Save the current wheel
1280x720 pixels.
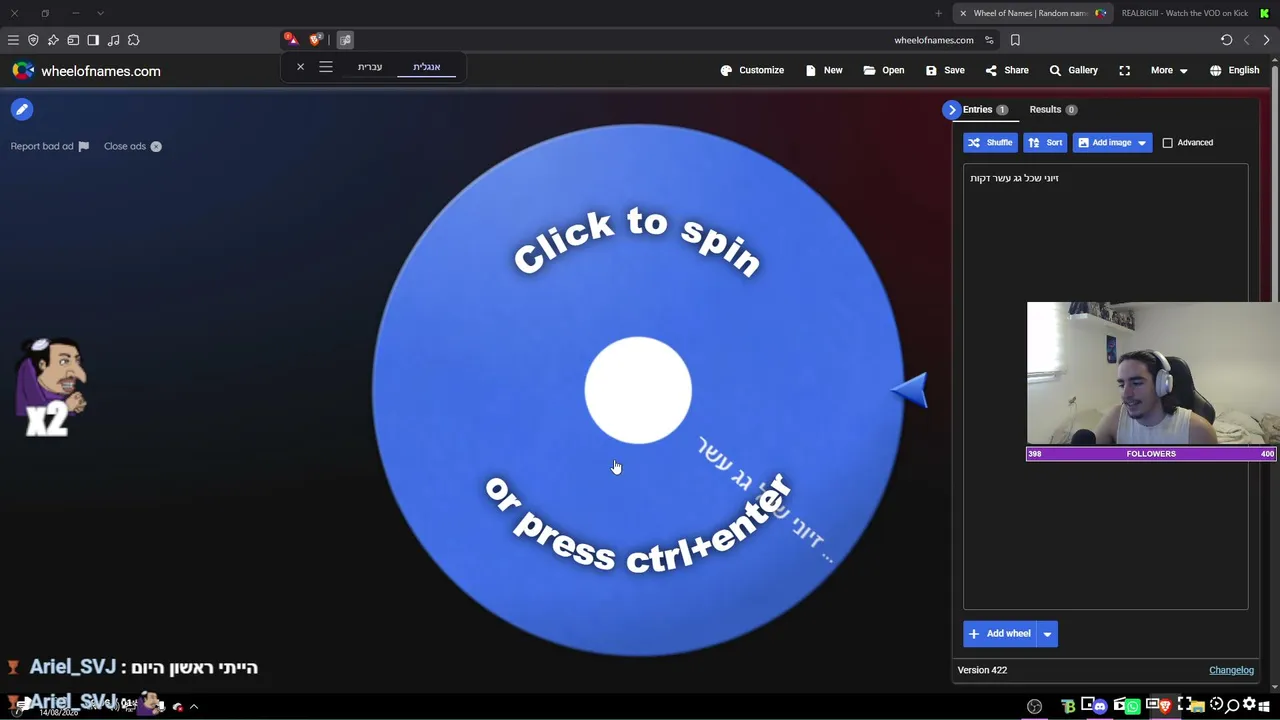[x=945, y=70]
